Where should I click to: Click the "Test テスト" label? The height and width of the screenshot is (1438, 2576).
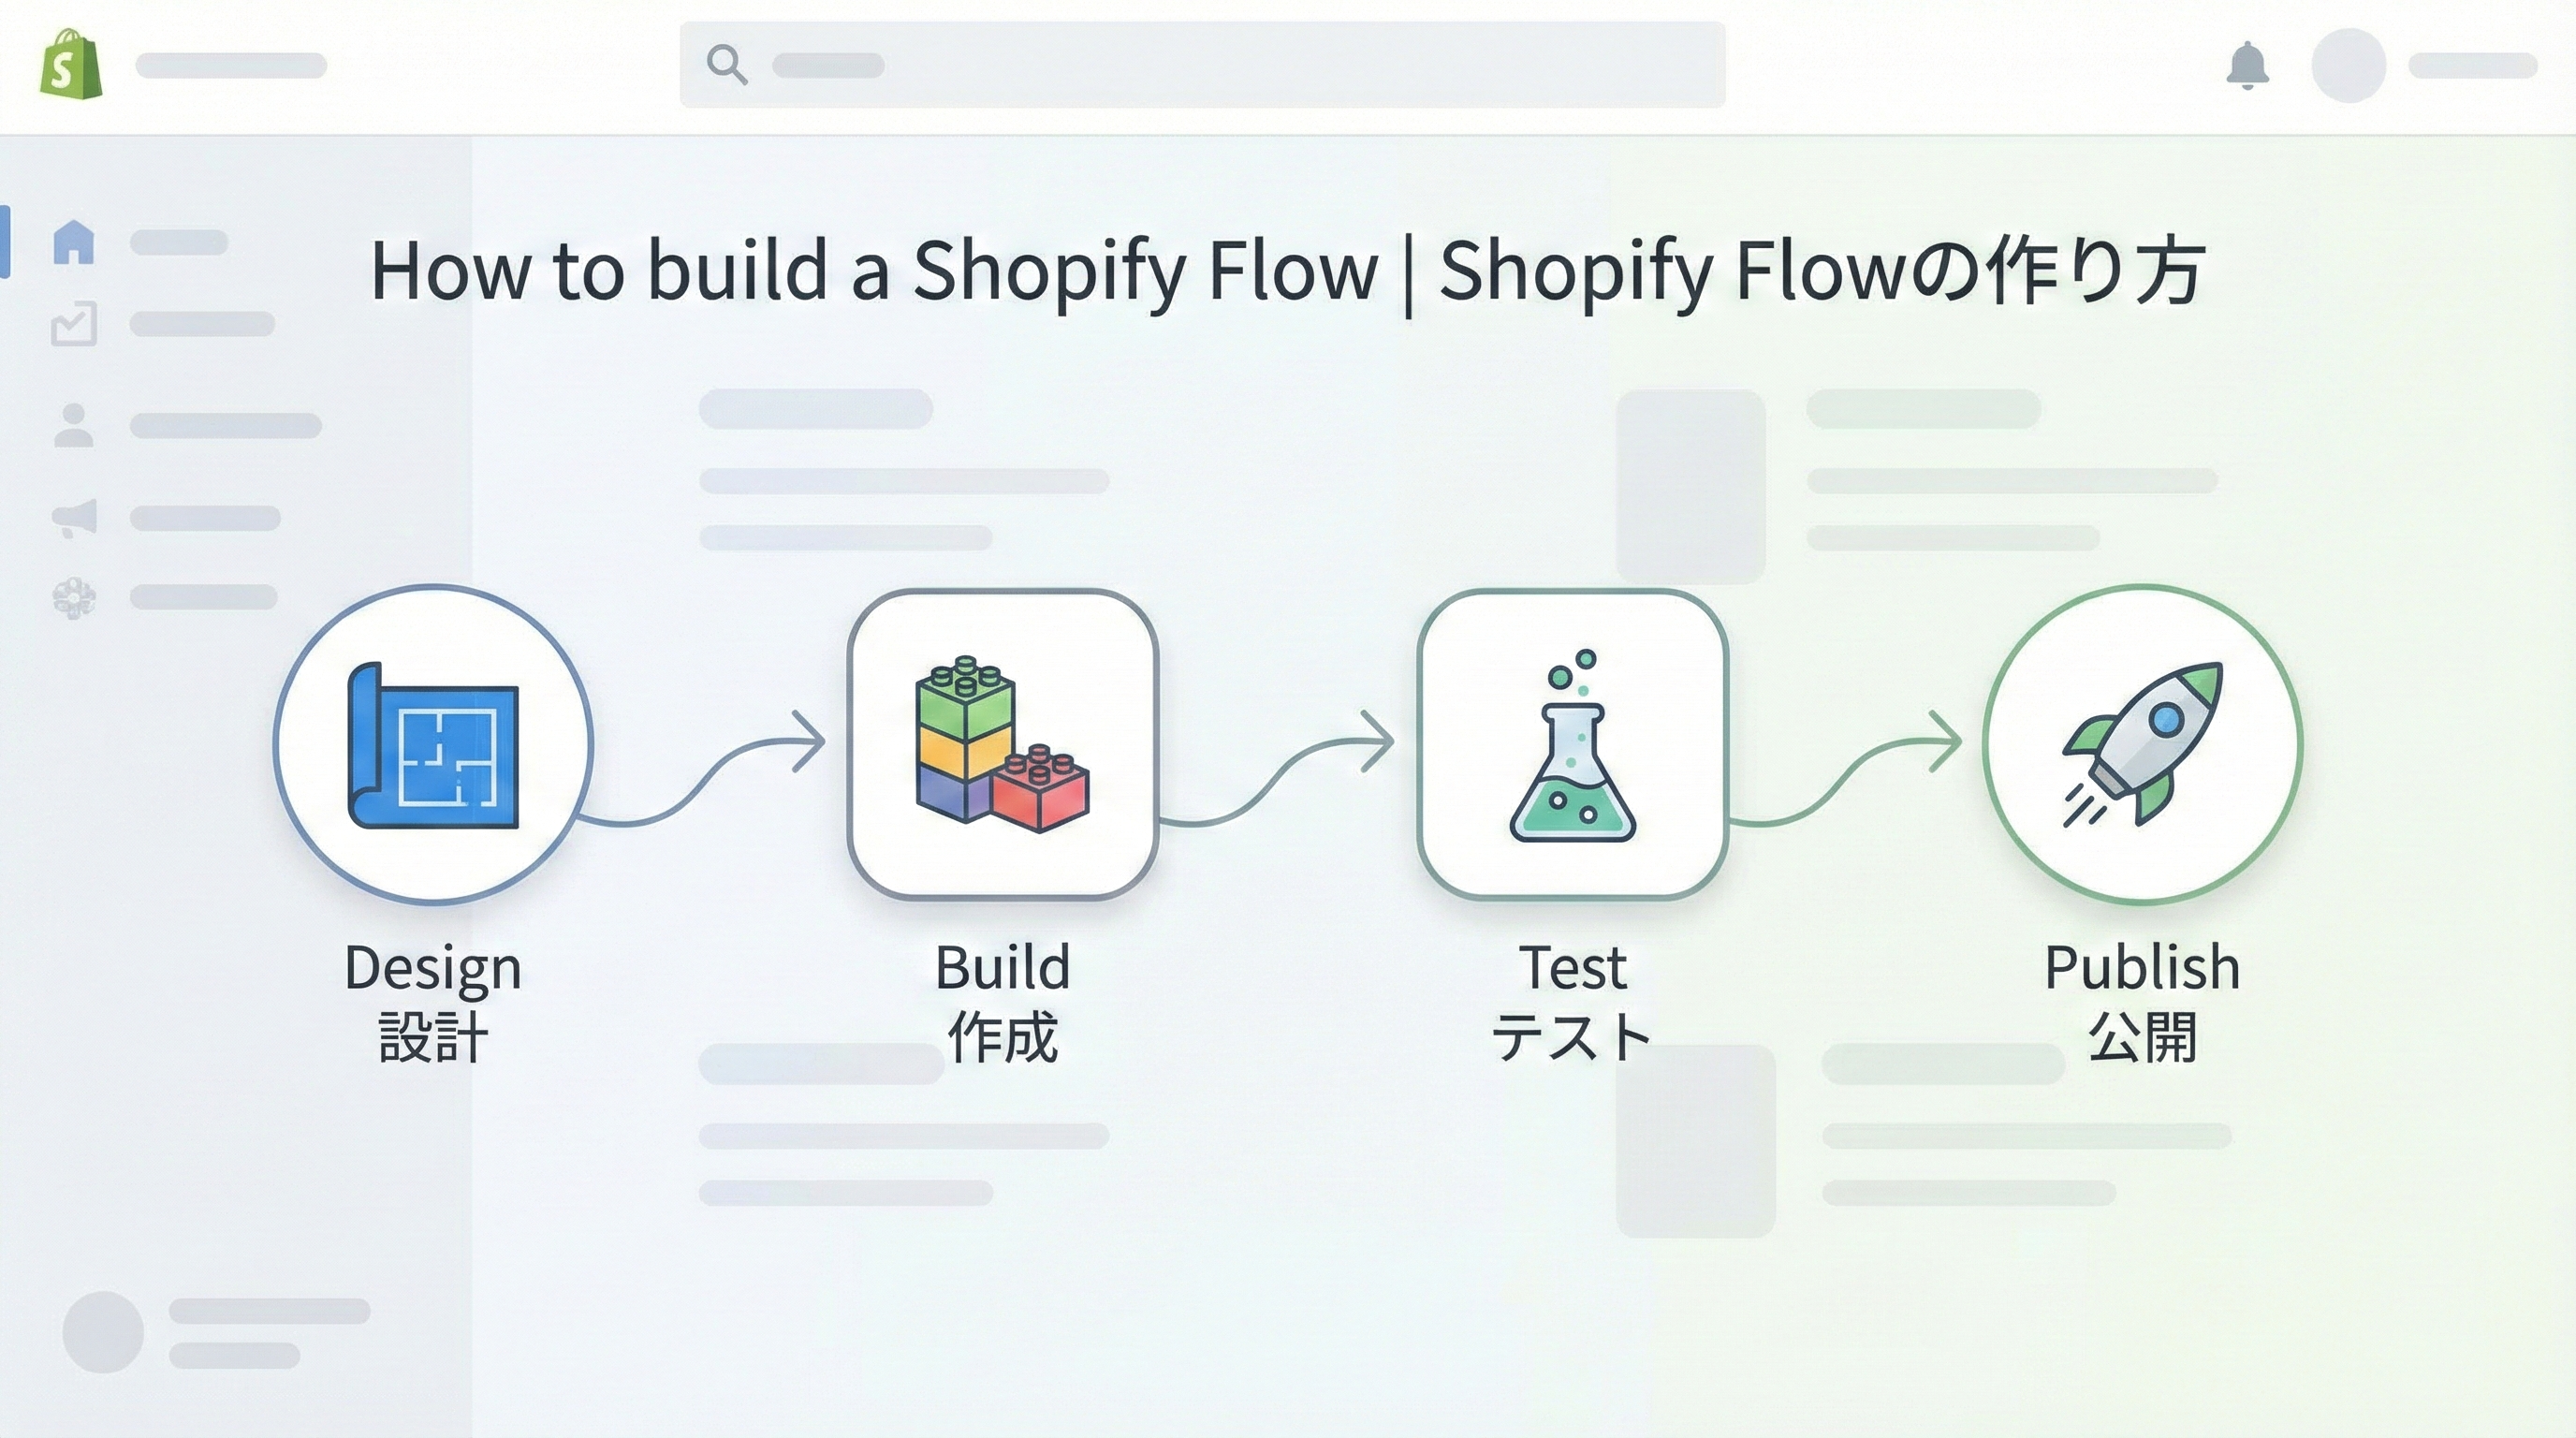click(1572, 1001)
